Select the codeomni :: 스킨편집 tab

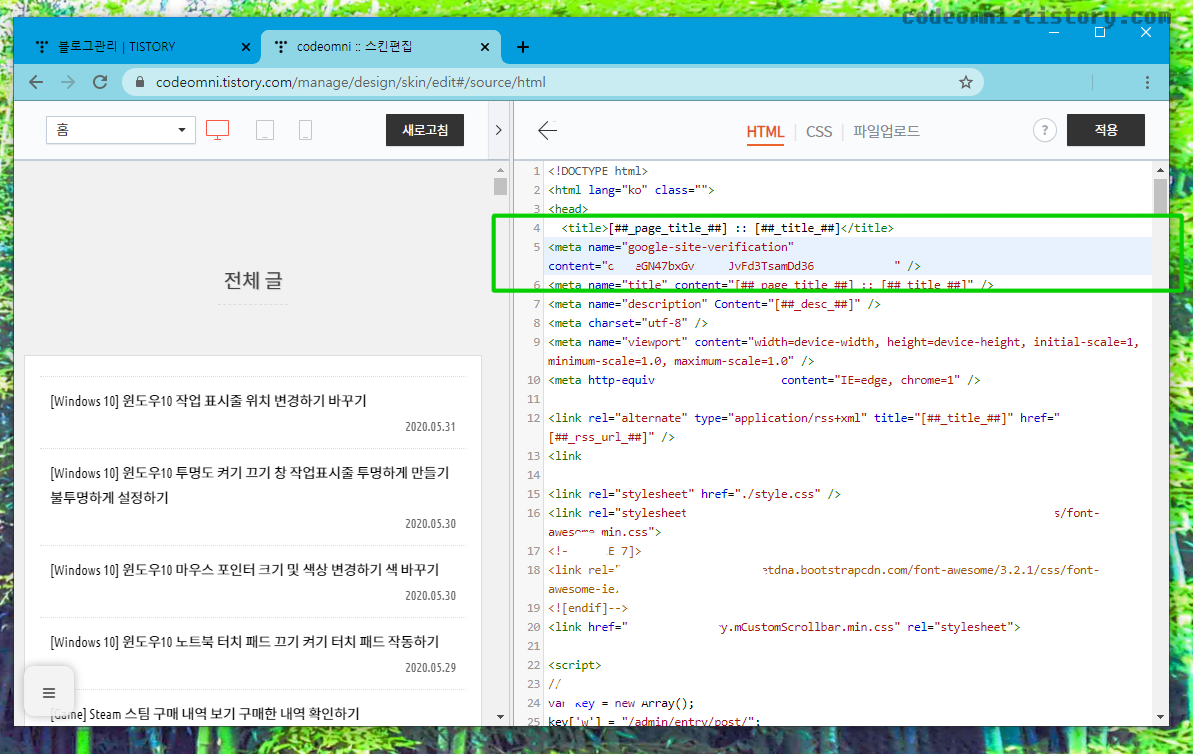tap(354, 46)
